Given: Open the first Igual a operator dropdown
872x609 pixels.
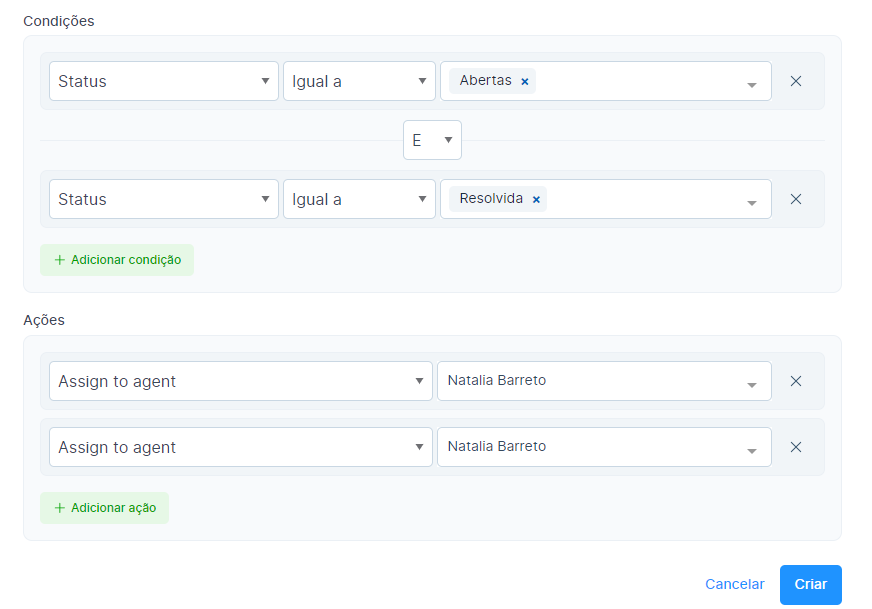Looking at the screenshot, I should point(359,81).
